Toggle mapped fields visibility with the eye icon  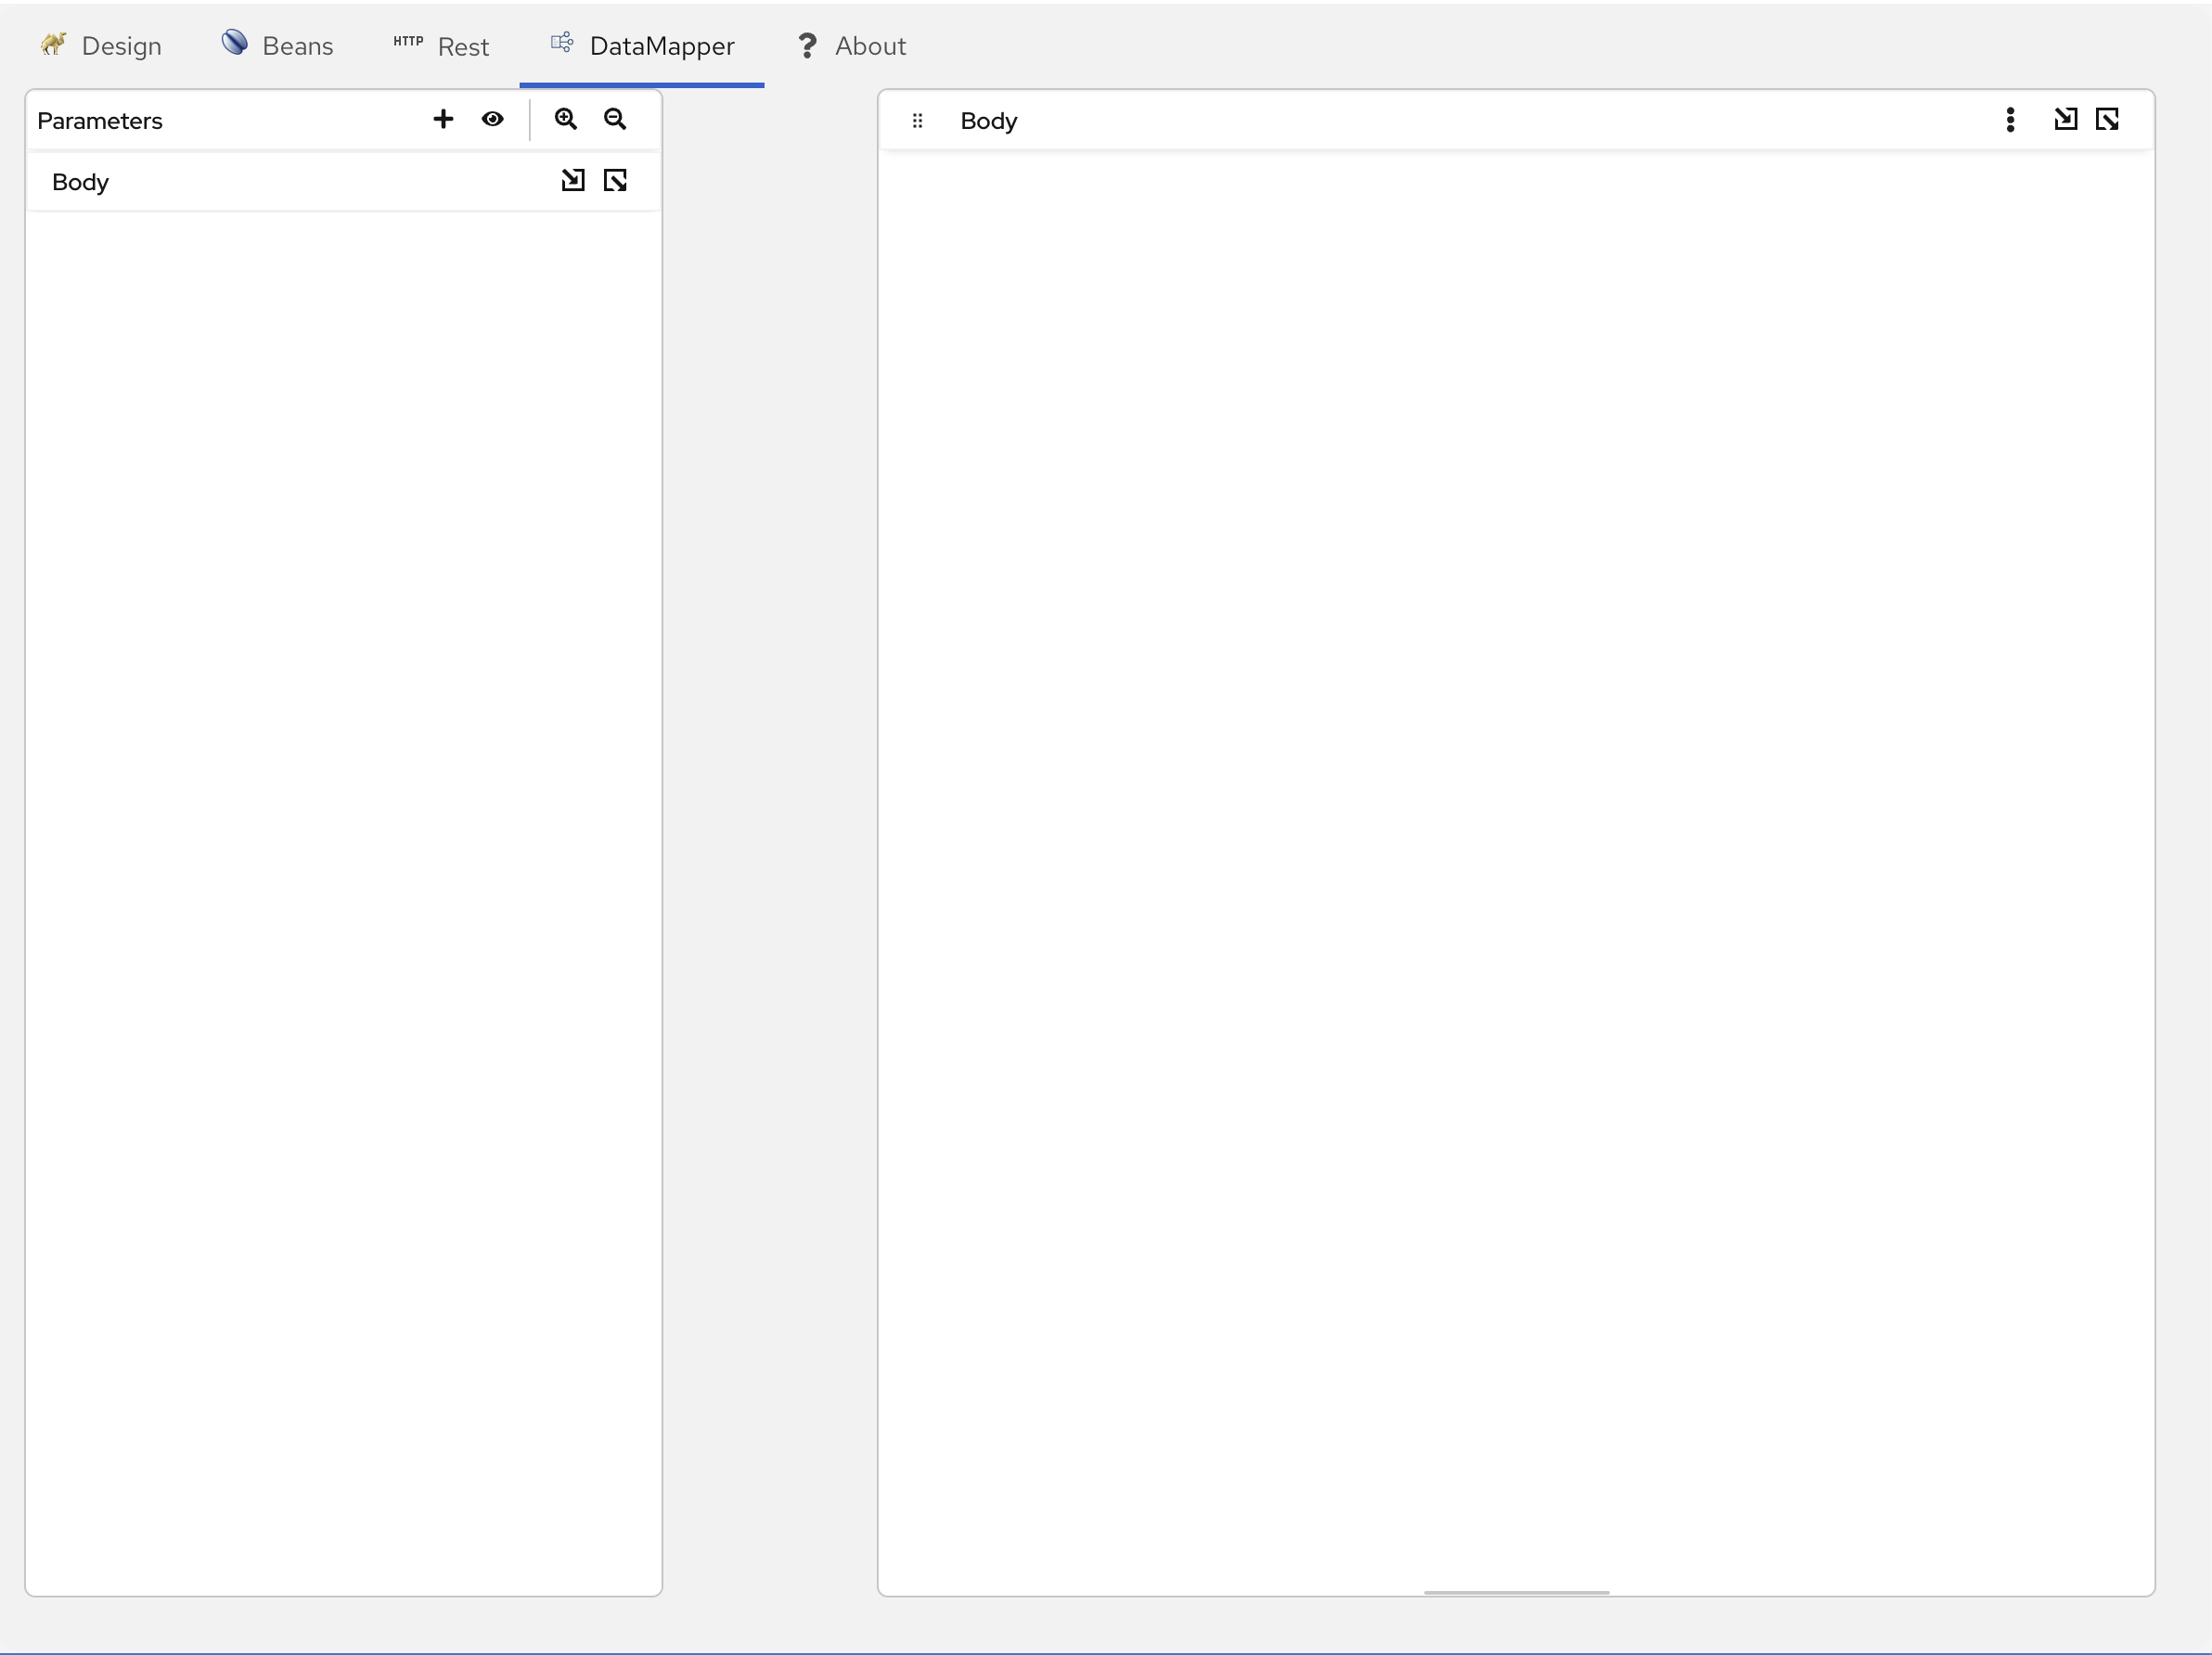(493, 119)
